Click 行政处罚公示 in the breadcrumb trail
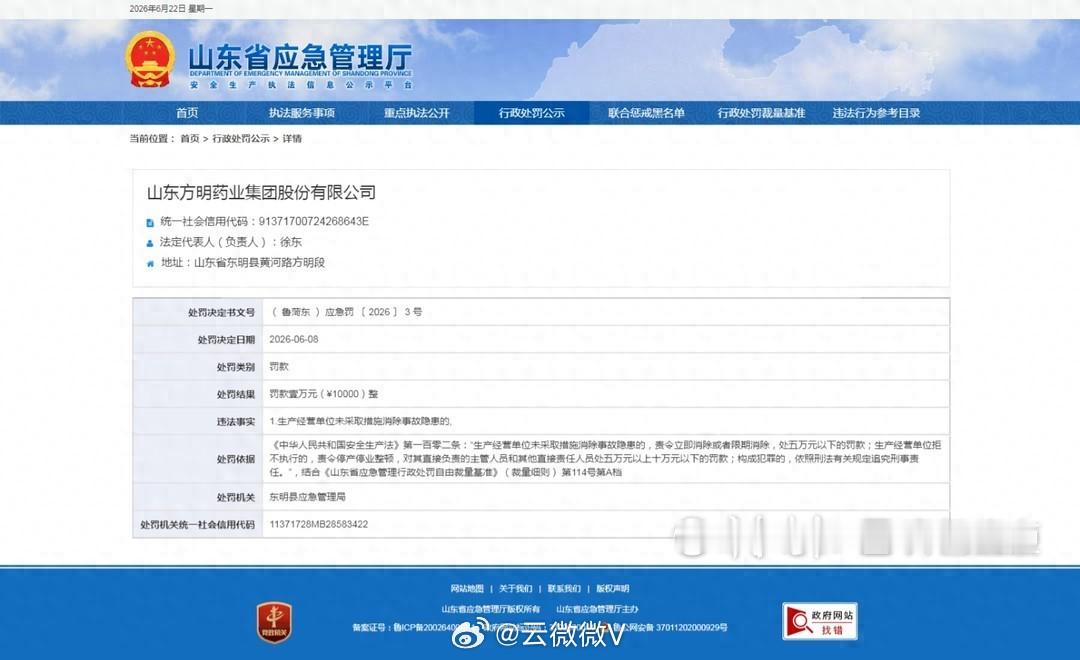Image resolution: width=1080 pixels, height=660 pixels. [x=240, y=138]
